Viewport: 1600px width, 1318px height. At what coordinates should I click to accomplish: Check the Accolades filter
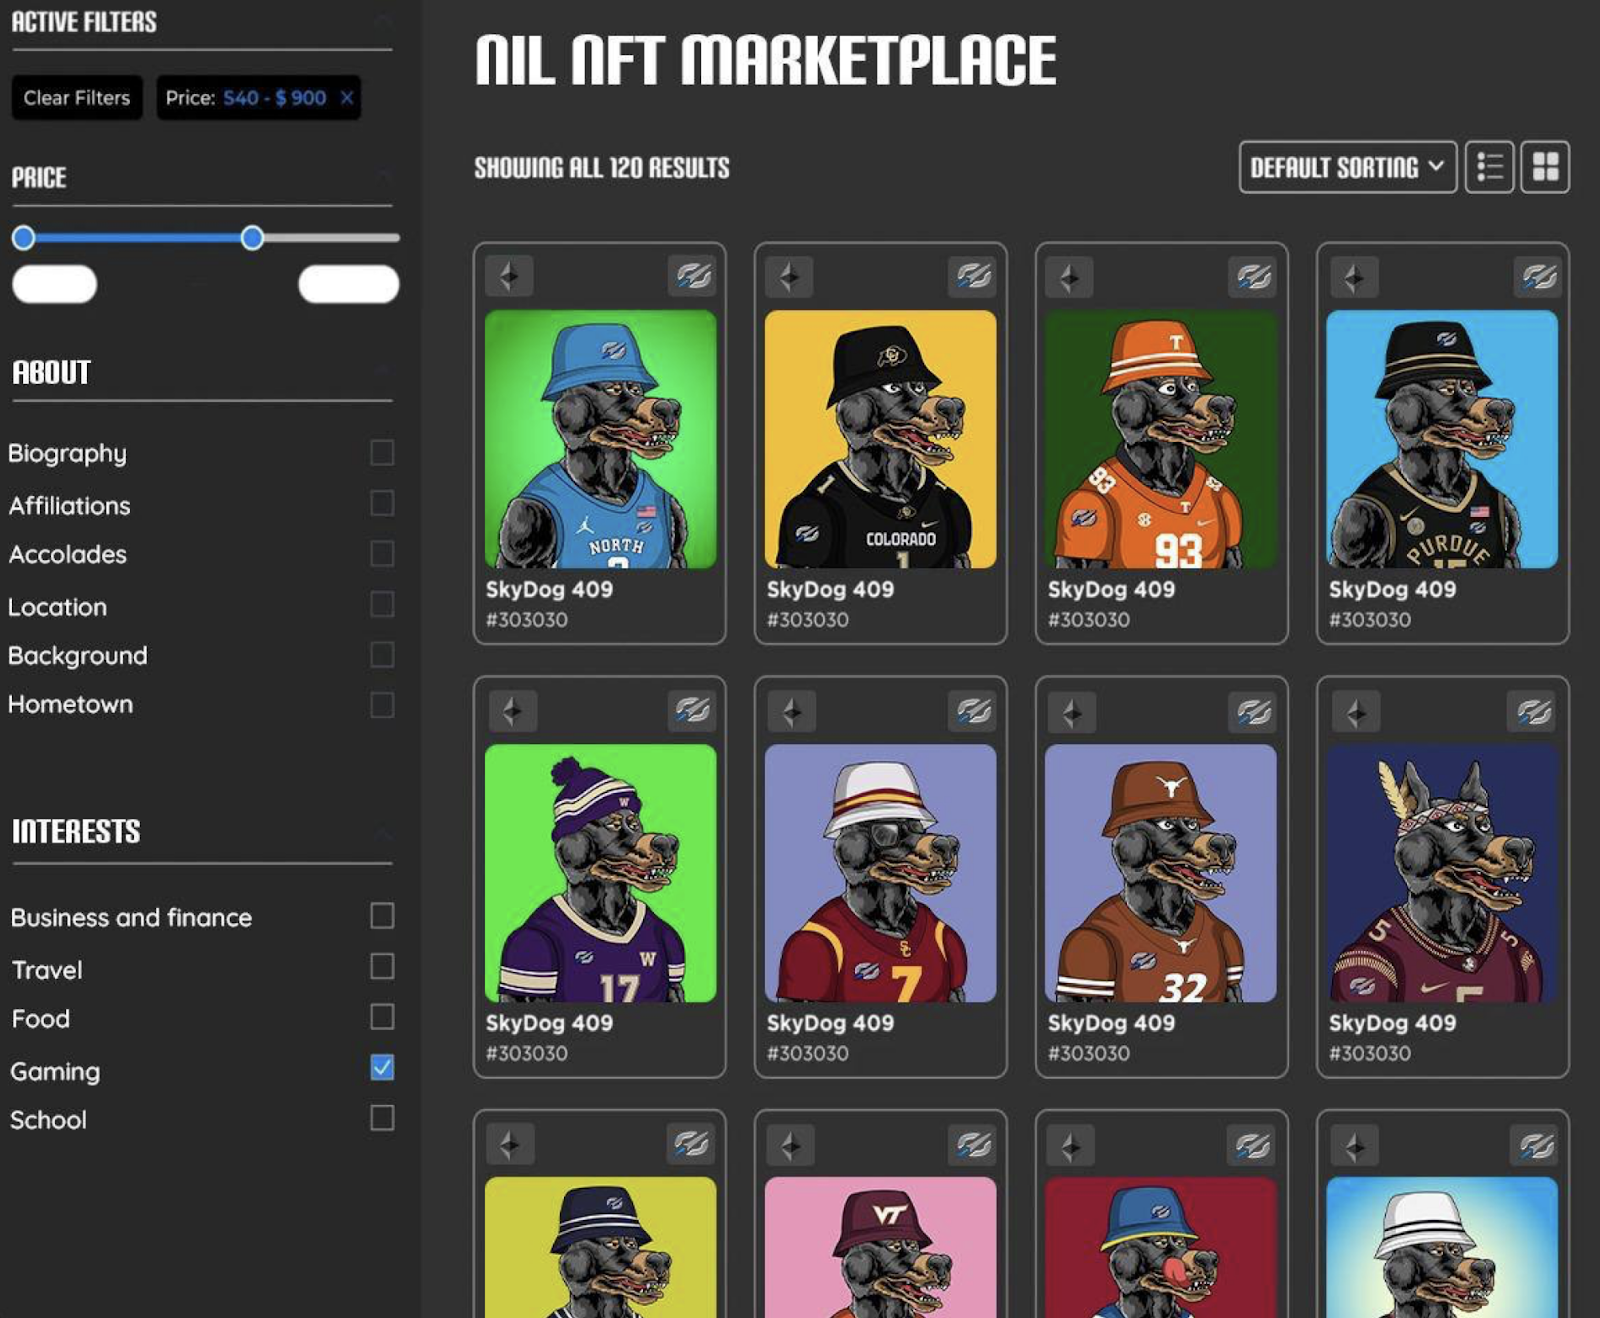tap(382, 553)
